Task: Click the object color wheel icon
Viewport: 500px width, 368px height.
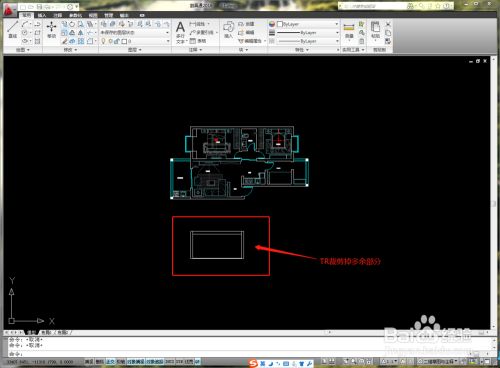Action: pos(272,24)
